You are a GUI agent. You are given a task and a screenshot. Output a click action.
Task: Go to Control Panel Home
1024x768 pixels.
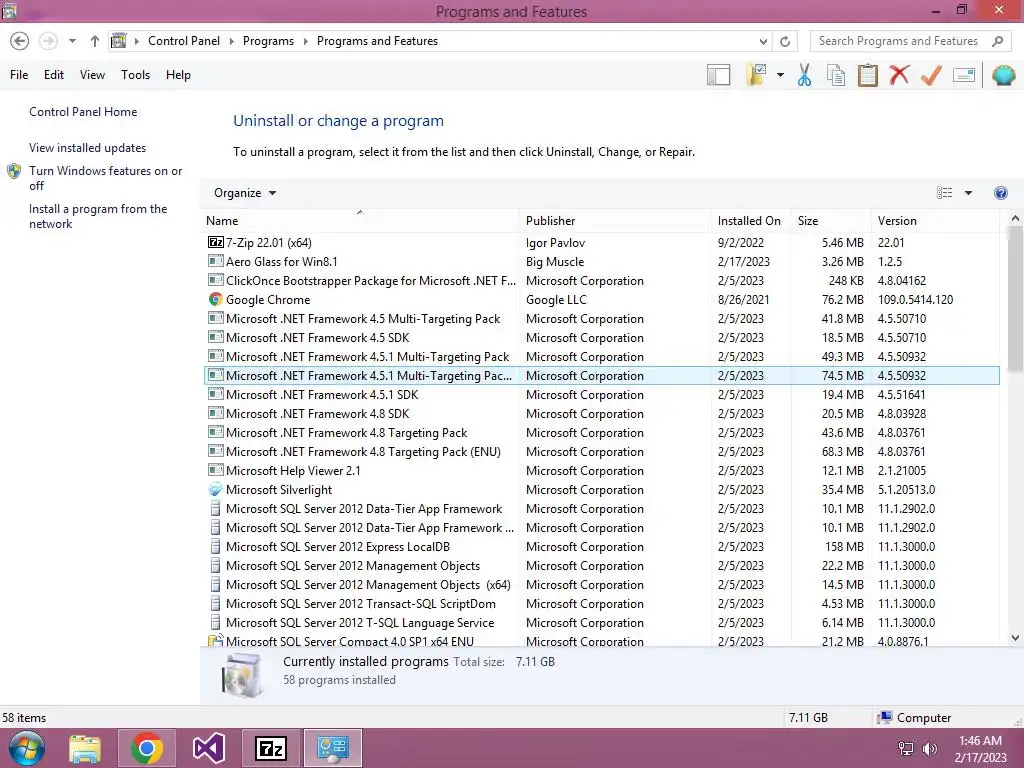(83, 112)
